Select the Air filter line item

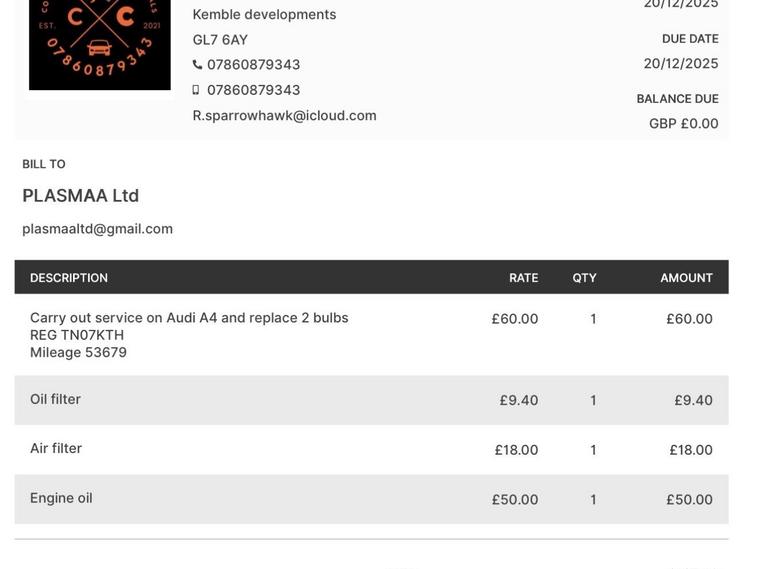click(56, 448)
